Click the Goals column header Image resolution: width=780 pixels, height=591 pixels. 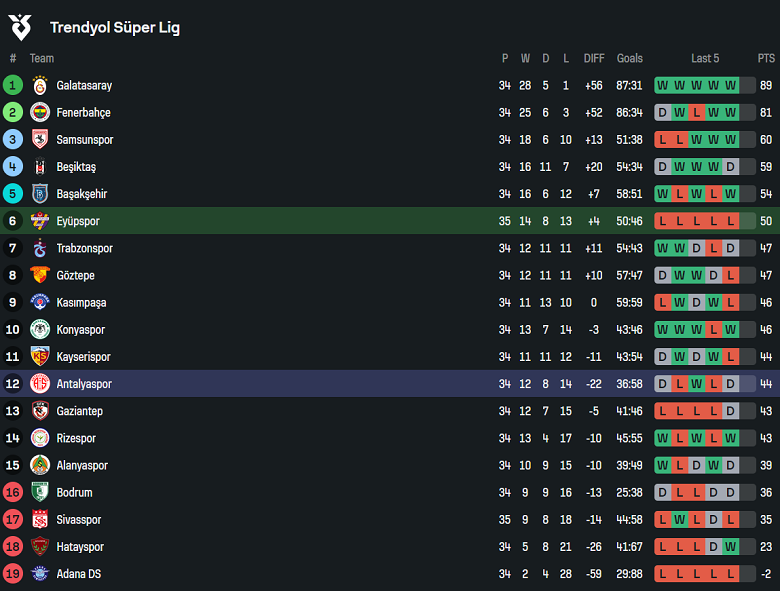(630, 58)
